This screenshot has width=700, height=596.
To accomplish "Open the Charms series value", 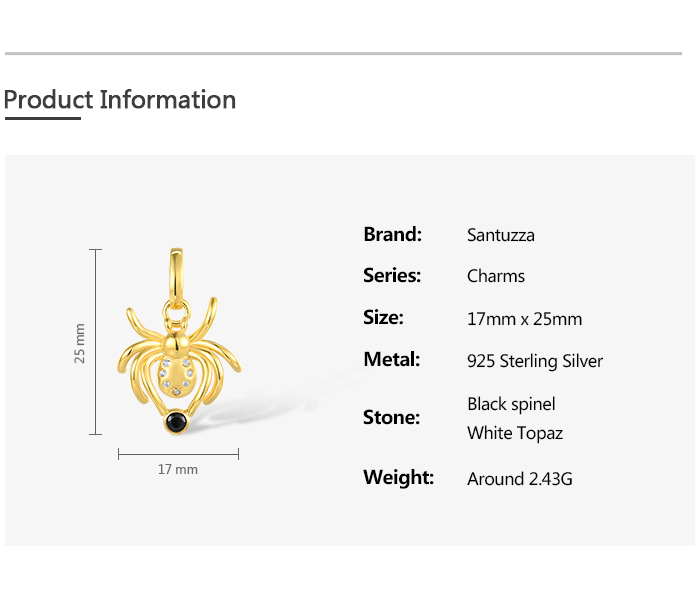I will pyautogui.click(x=496, y=277).
